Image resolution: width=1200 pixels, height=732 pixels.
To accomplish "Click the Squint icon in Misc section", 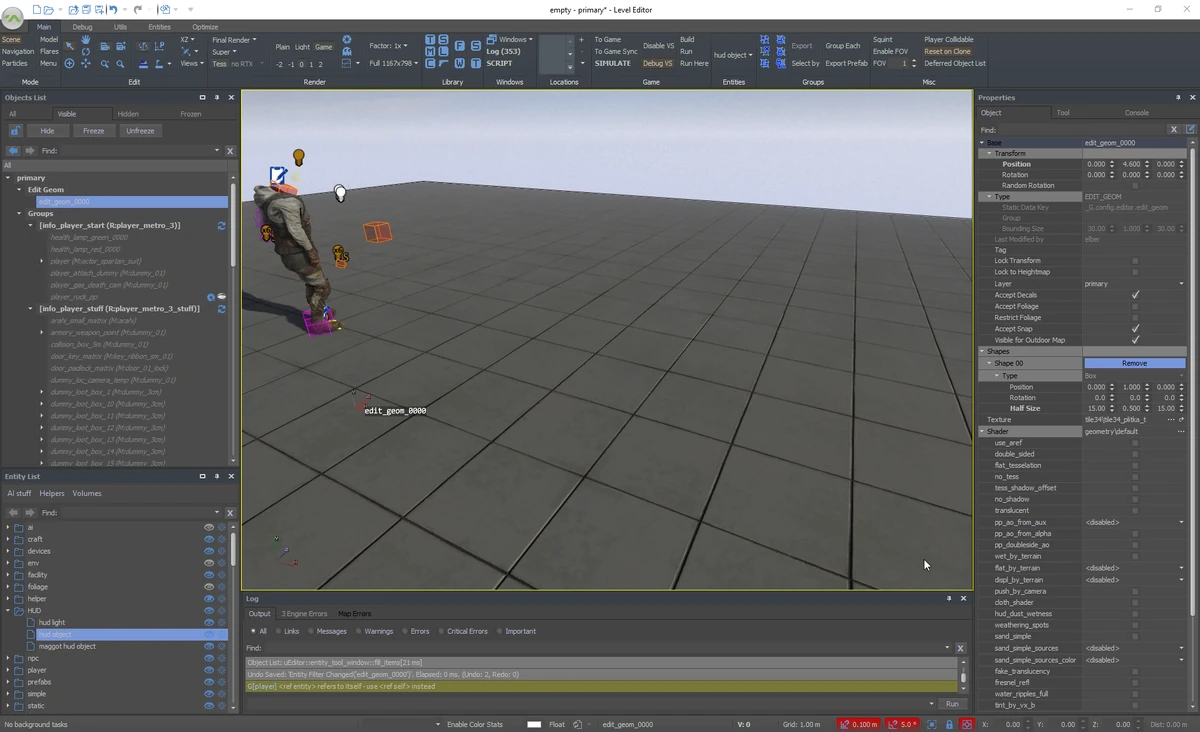I will click(882, 39).
